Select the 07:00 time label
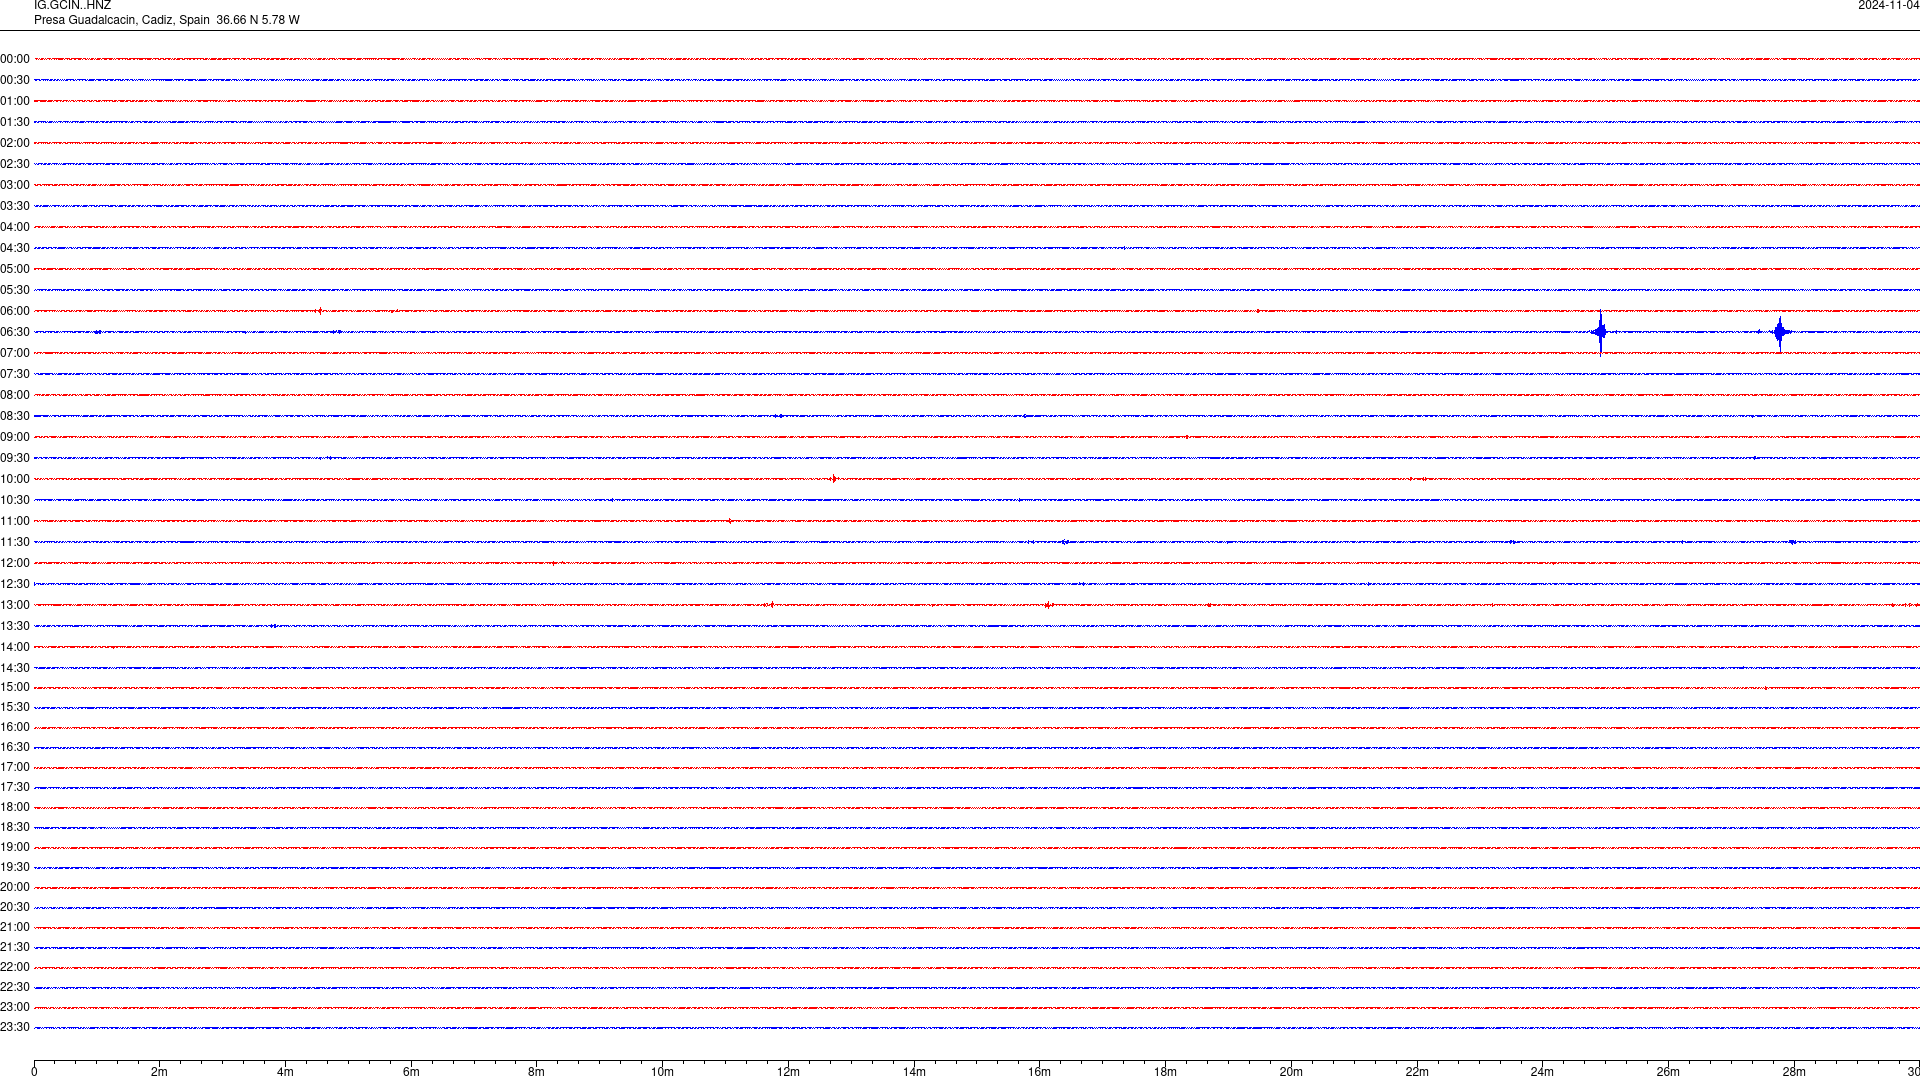 coord(15,353)
